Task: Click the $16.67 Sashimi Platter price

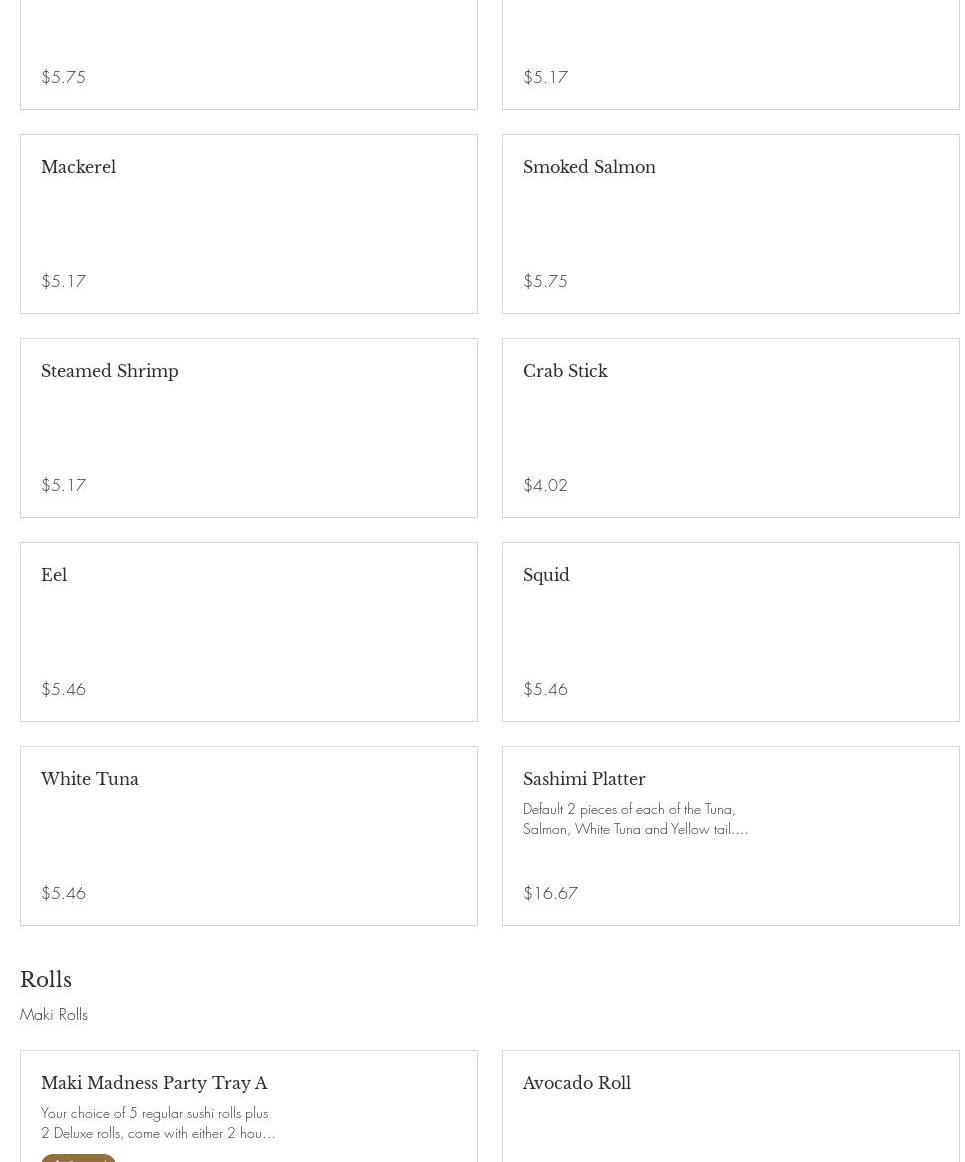Action: pos(550,893)
